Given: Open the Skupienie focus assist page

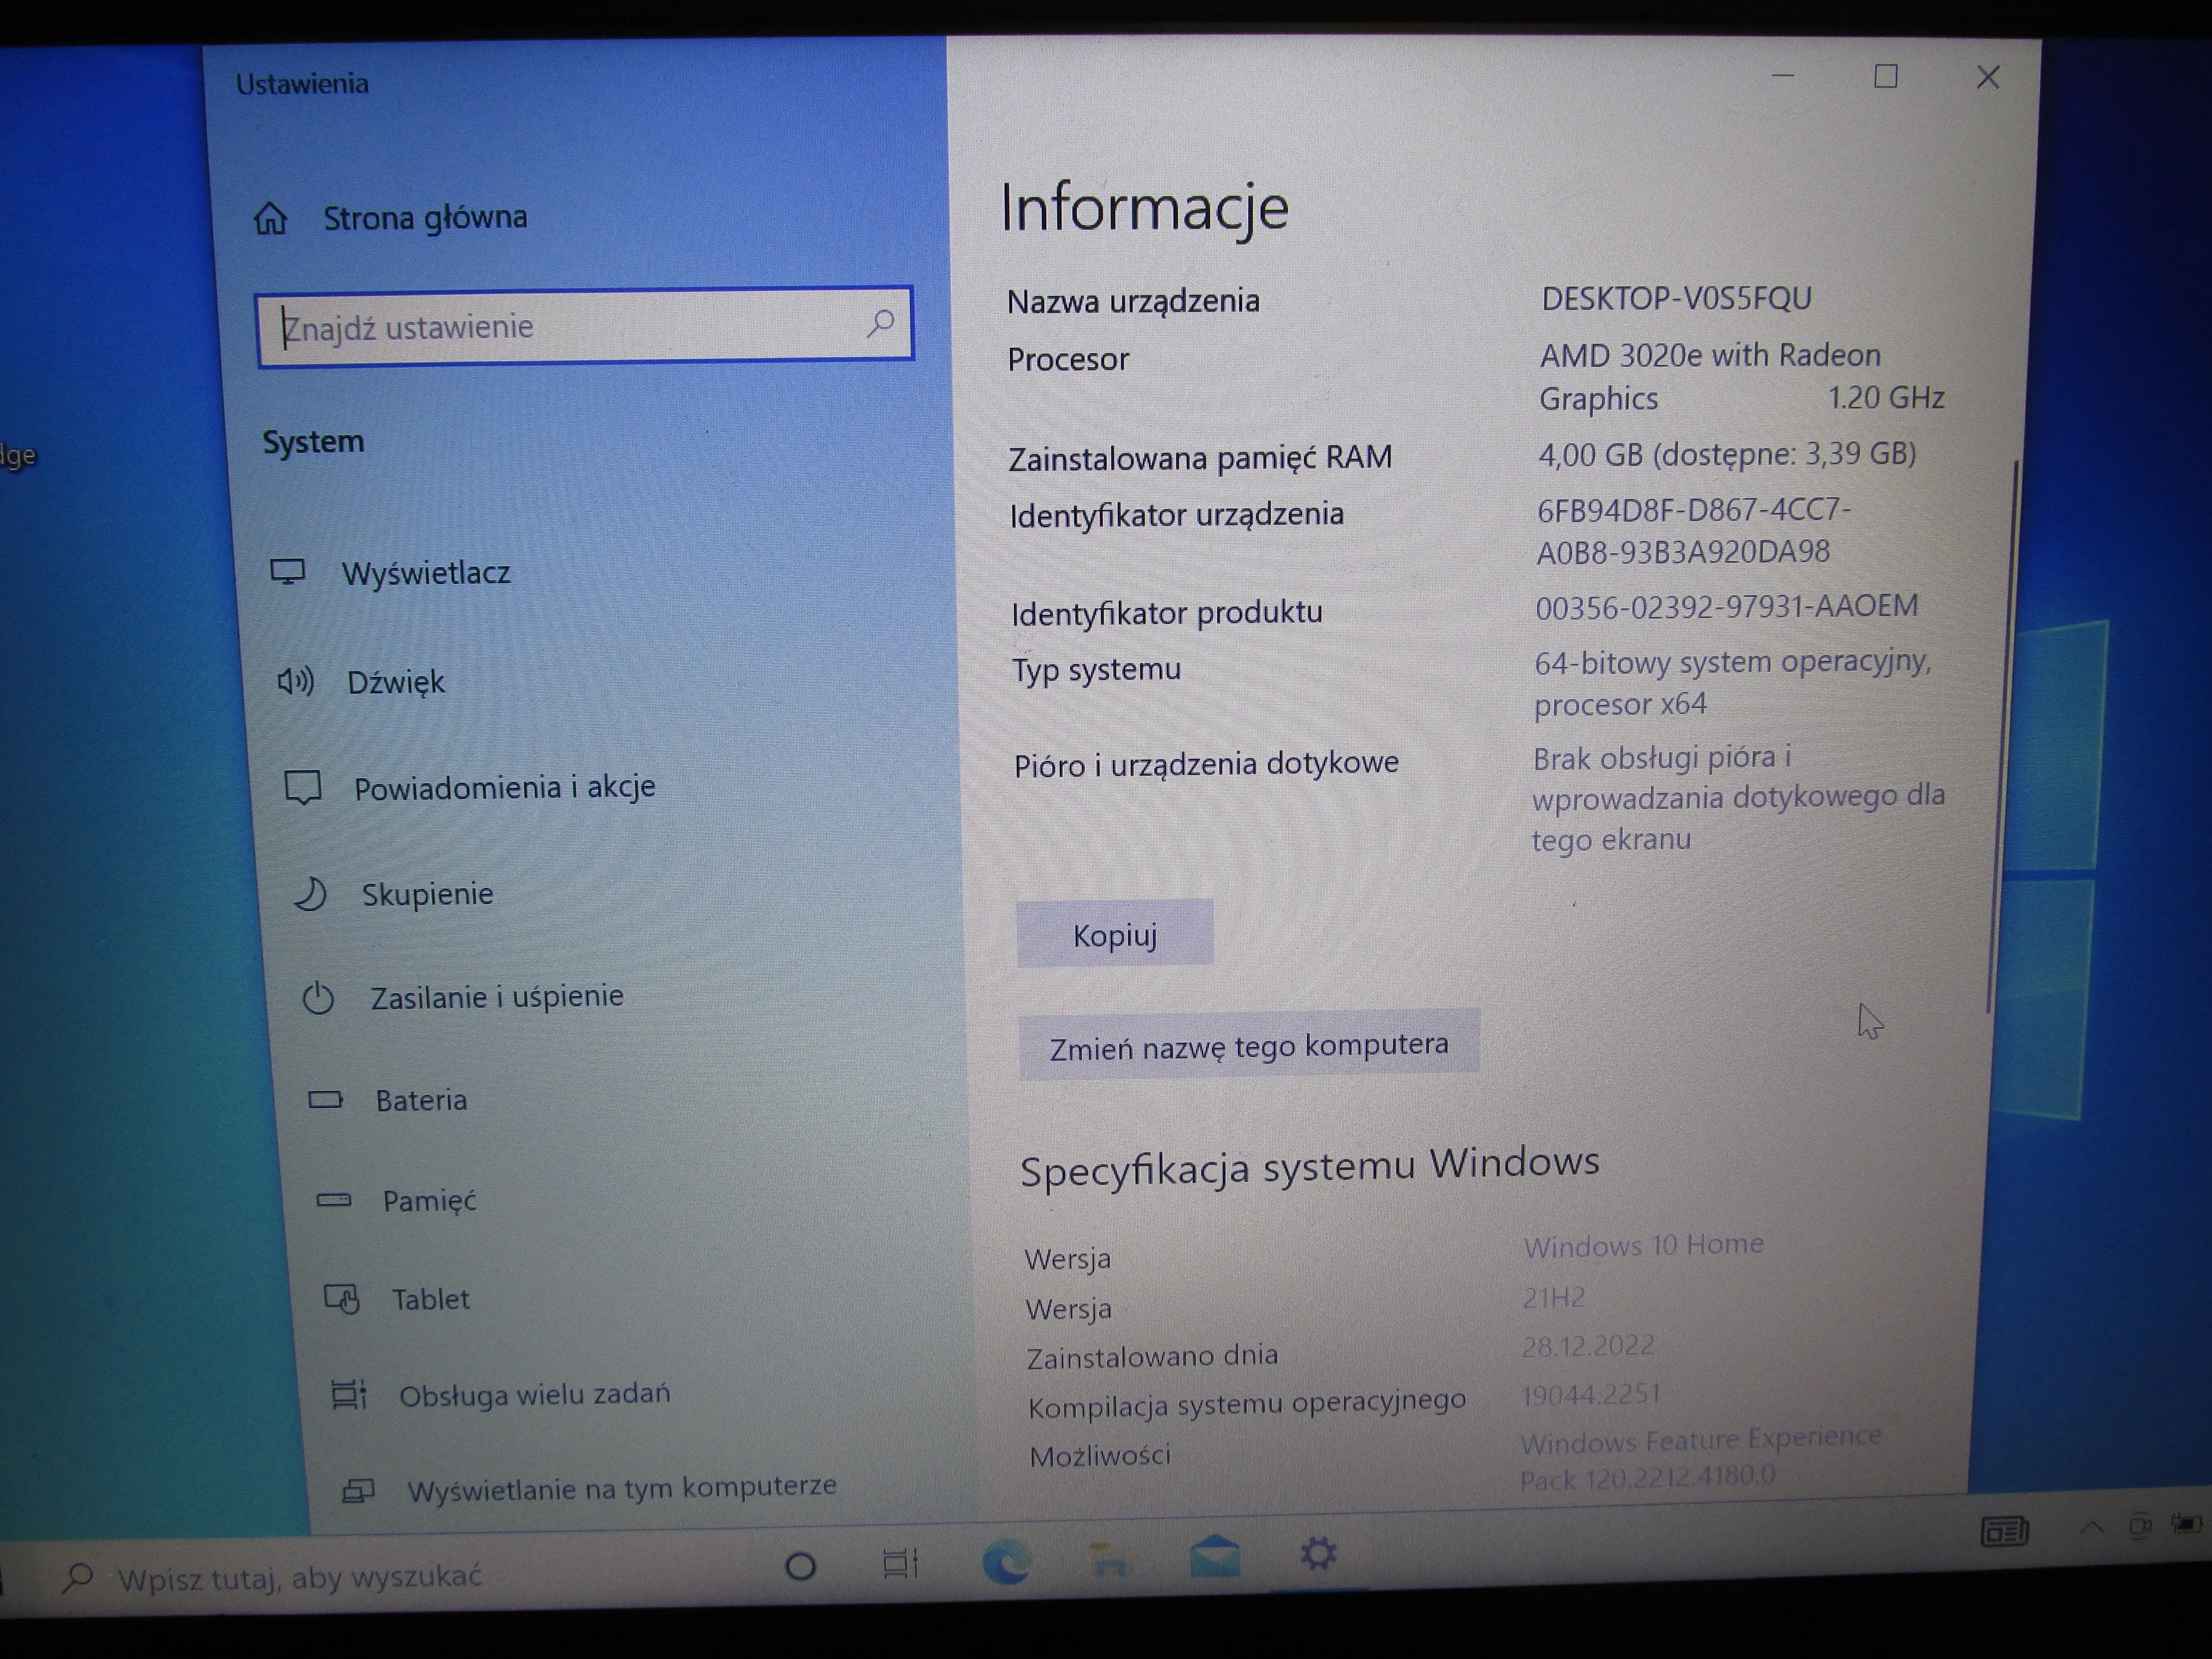Looking at the screenshot, I should tap(427, 894).
